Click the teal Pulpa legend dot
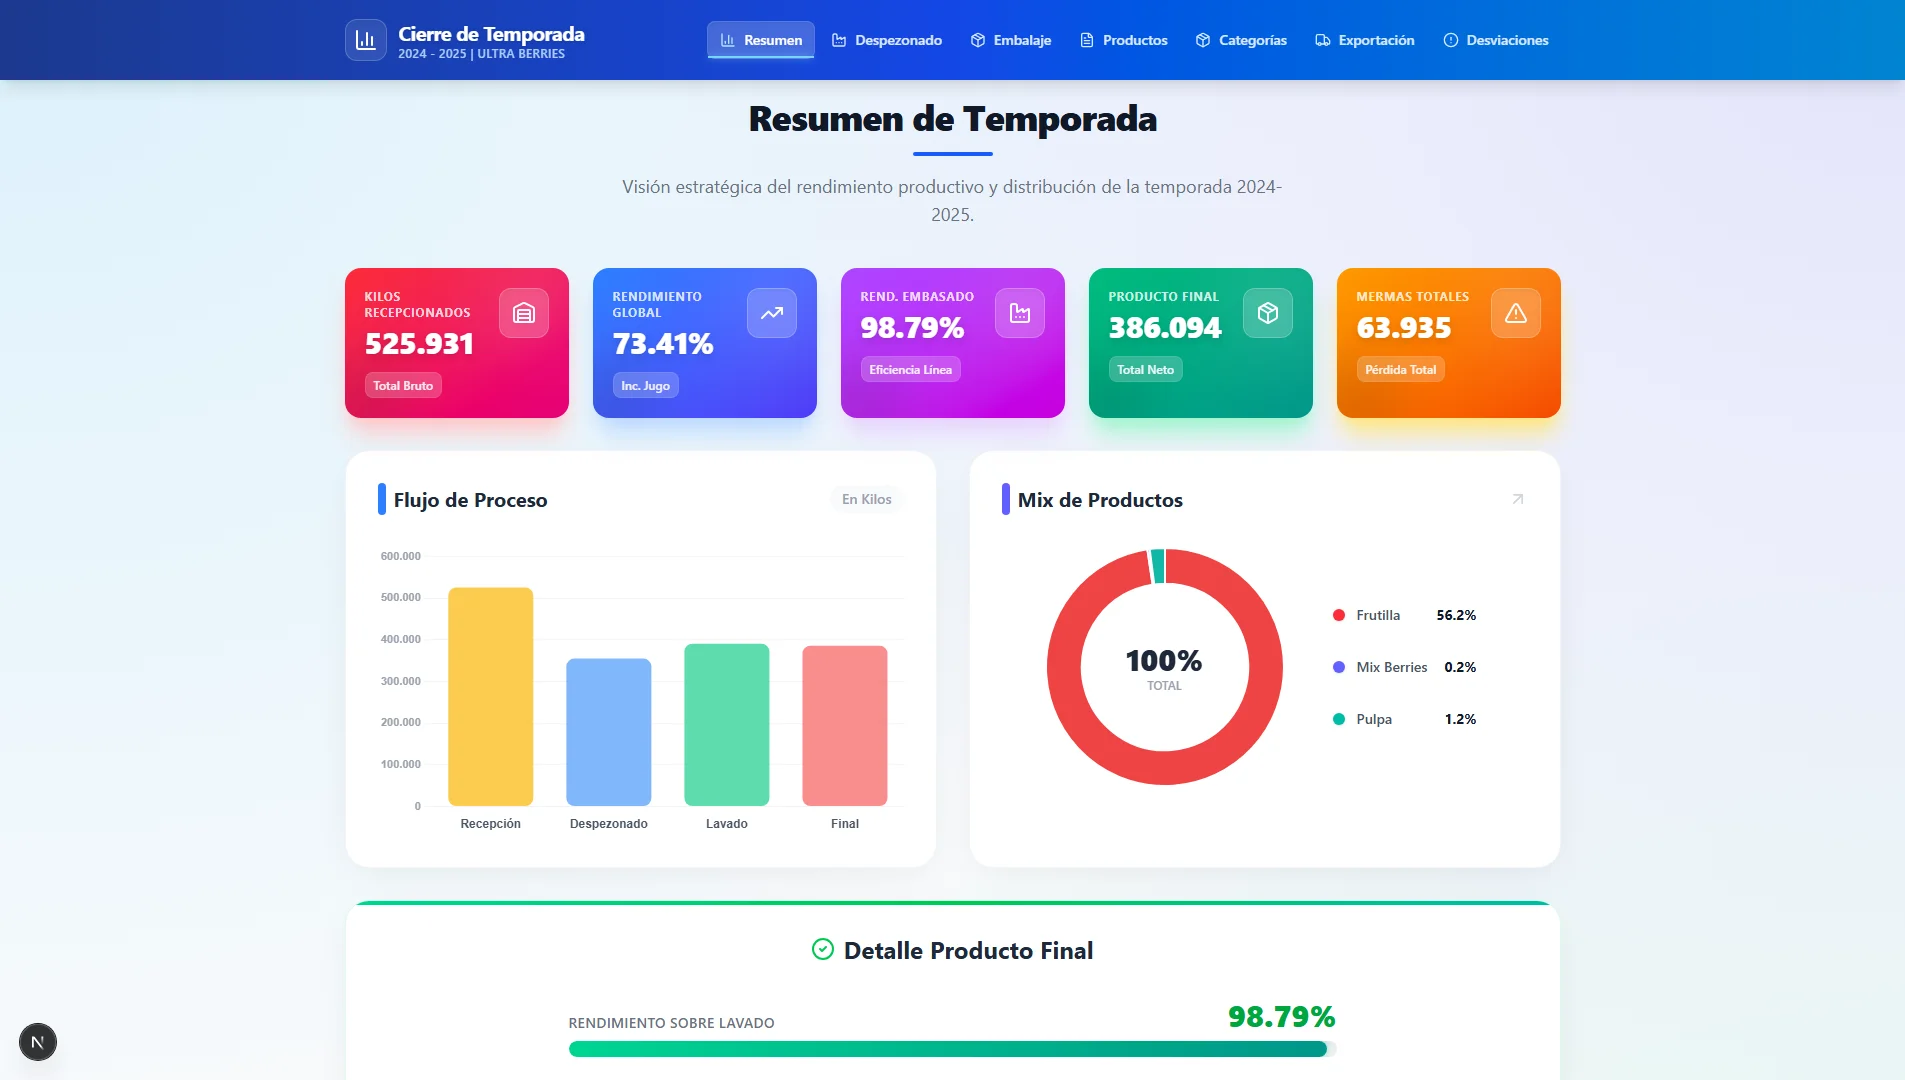Viewport: 1905px width, 1080px height. [x=1339, y=719]
